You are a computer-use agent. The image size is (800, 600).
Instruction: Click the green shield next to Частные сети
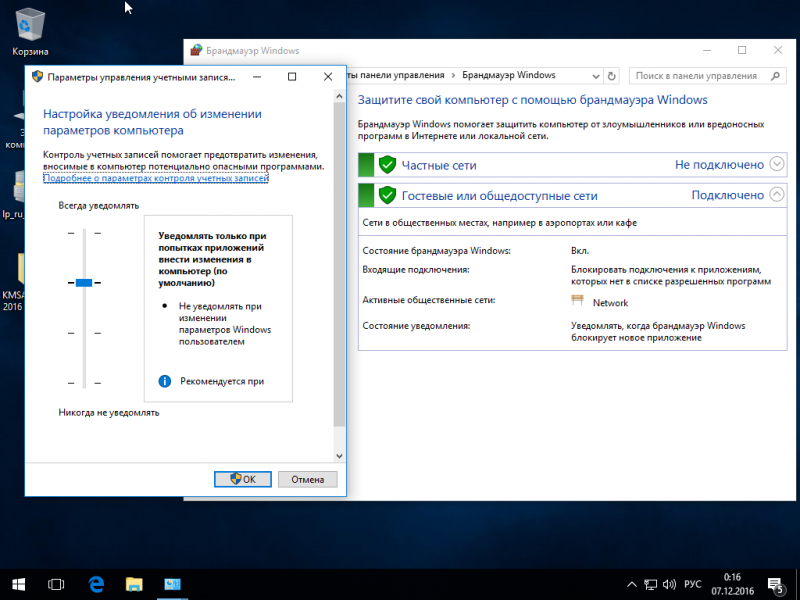pos(387,165)
